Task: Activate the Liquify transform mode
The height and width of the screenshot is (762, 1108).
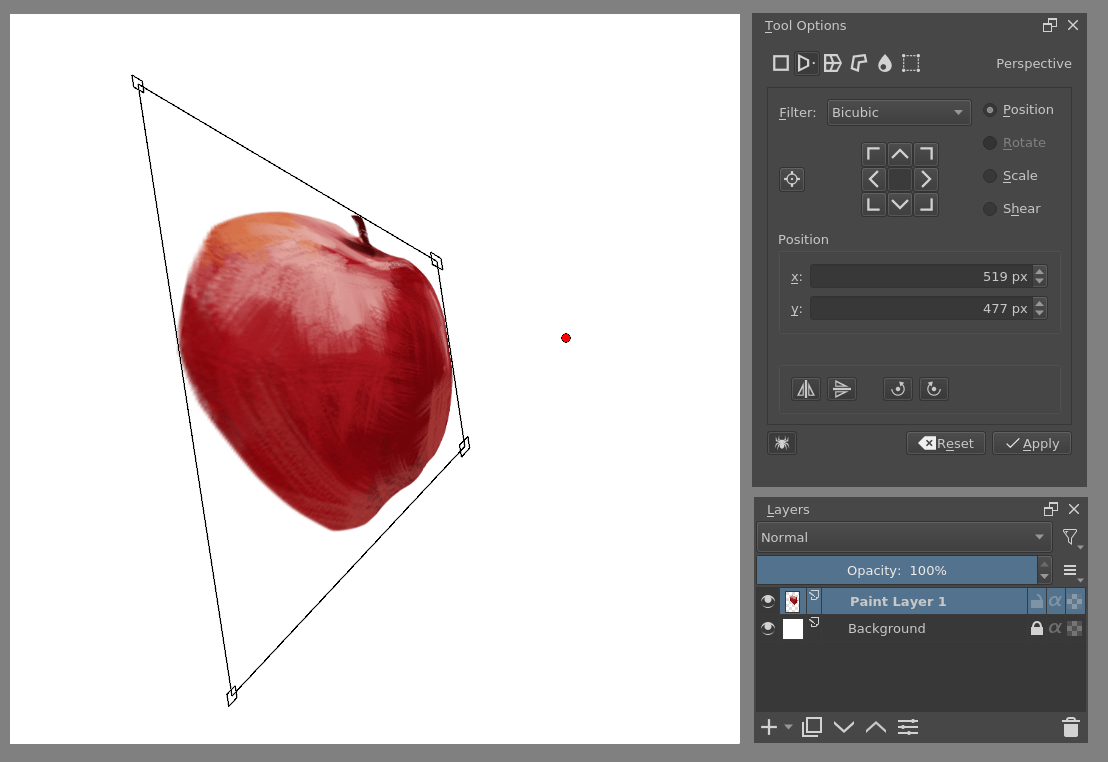Action: click(x=884, y=62)
